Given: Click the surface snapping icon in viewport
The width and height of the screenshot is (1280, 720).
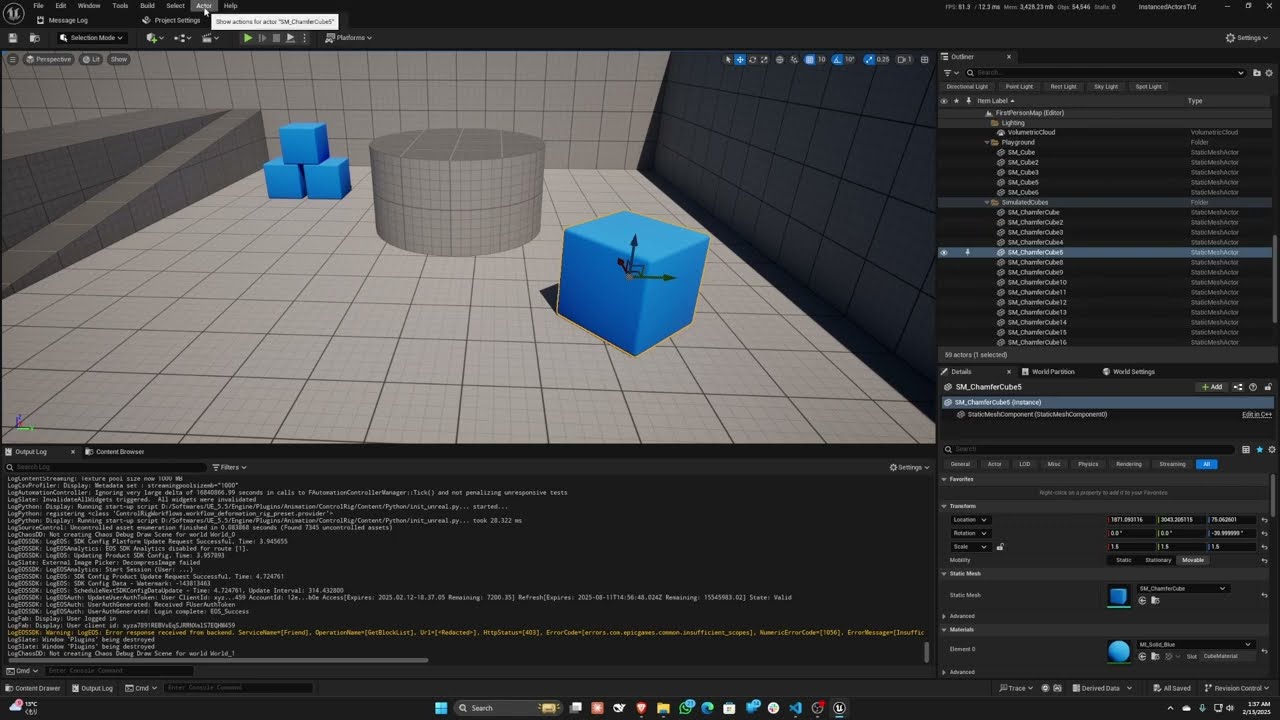Looking at the screenshot, I should tap(795, 59).
